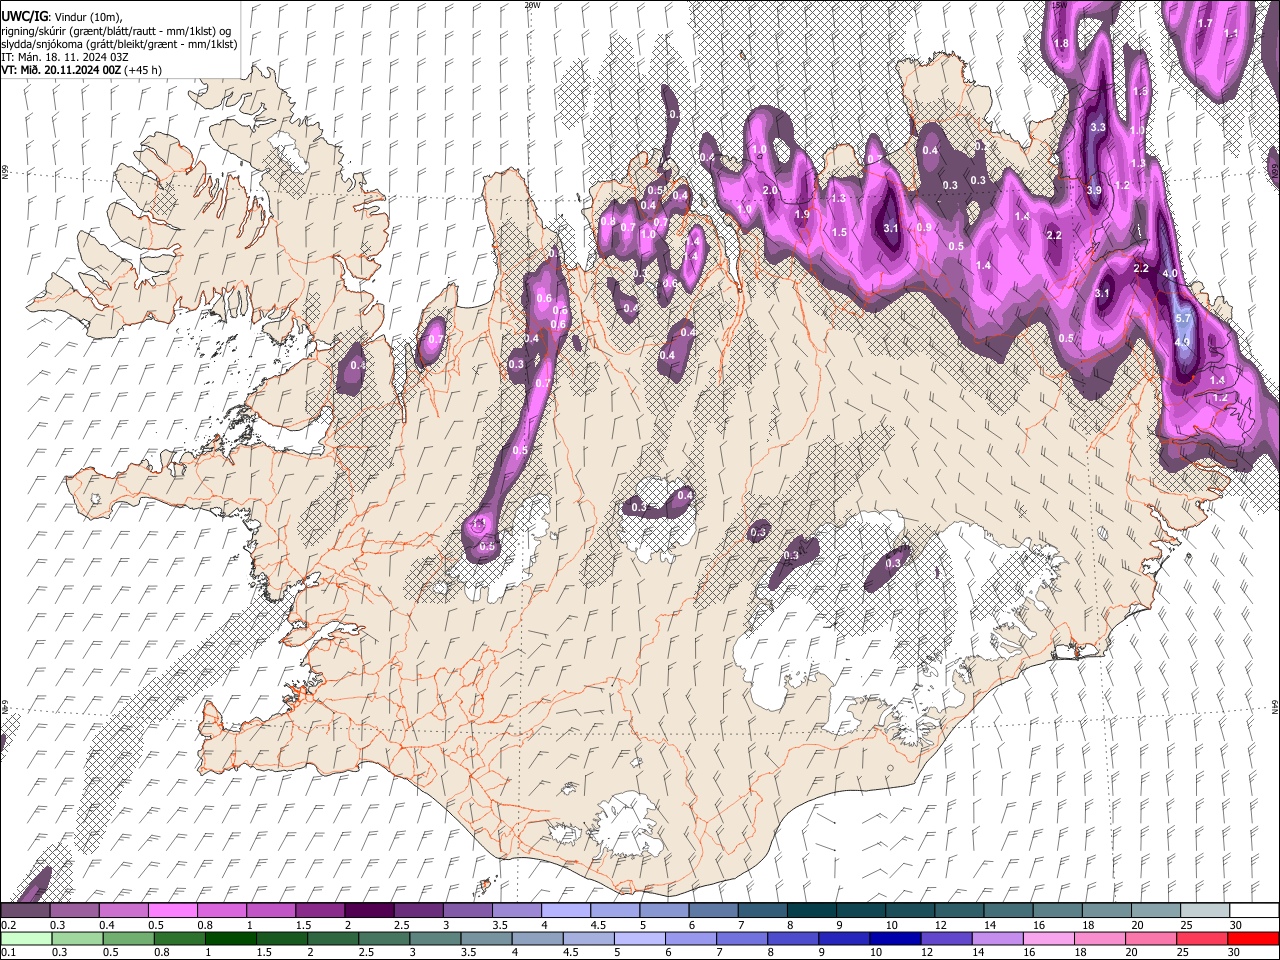Click the 3.3 precipitation value on map

1098,127
